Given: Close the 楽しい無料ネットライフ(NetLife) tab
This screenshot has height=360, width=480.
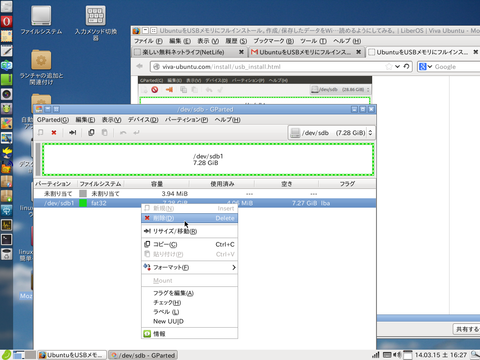Looking at the screenshot, I should [241, 52].
